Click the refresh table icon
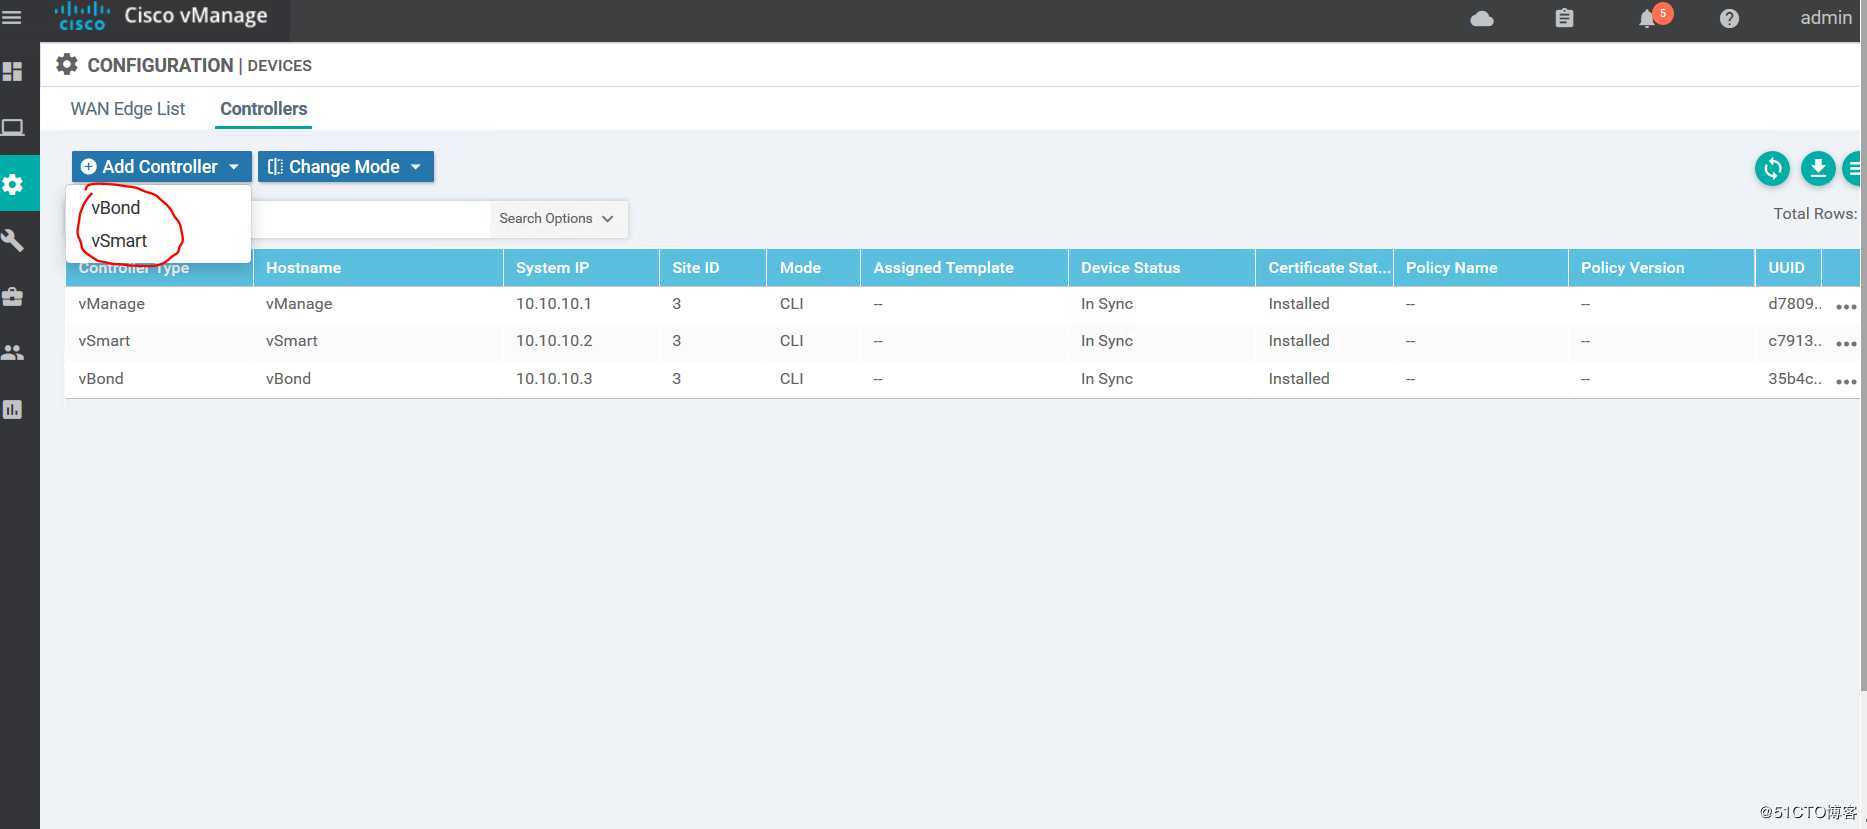The width and height of the screenshot is (1867, 829). pyautogui.click(x=1773, y=168)
